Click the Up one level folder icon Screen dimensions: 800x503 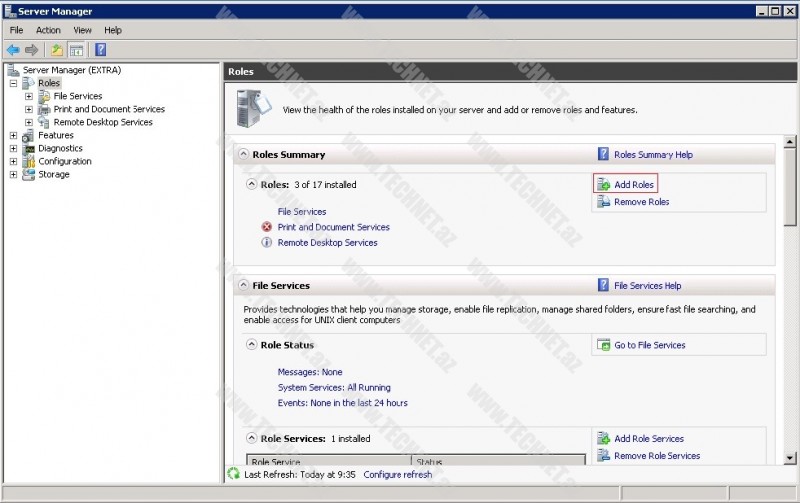(57, 50)
